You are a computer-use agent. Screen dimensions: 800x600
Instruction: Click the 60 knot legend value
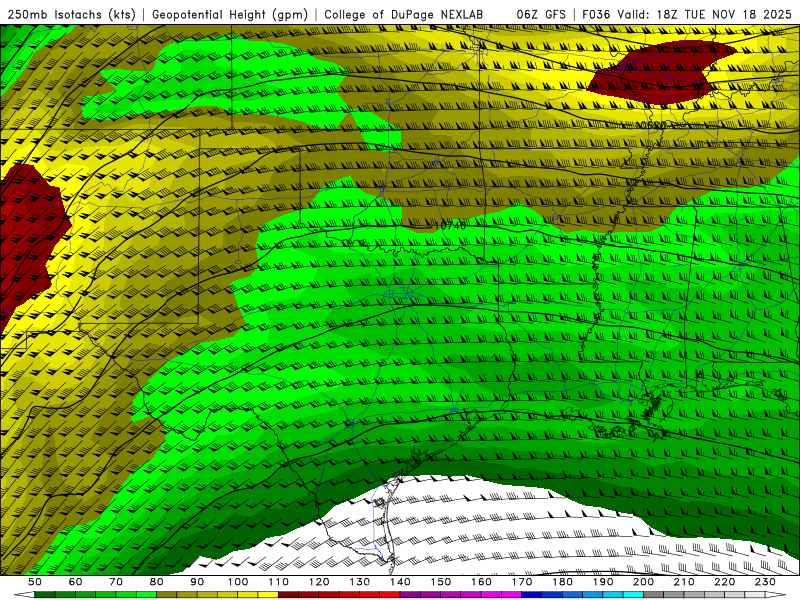(76, 582)
